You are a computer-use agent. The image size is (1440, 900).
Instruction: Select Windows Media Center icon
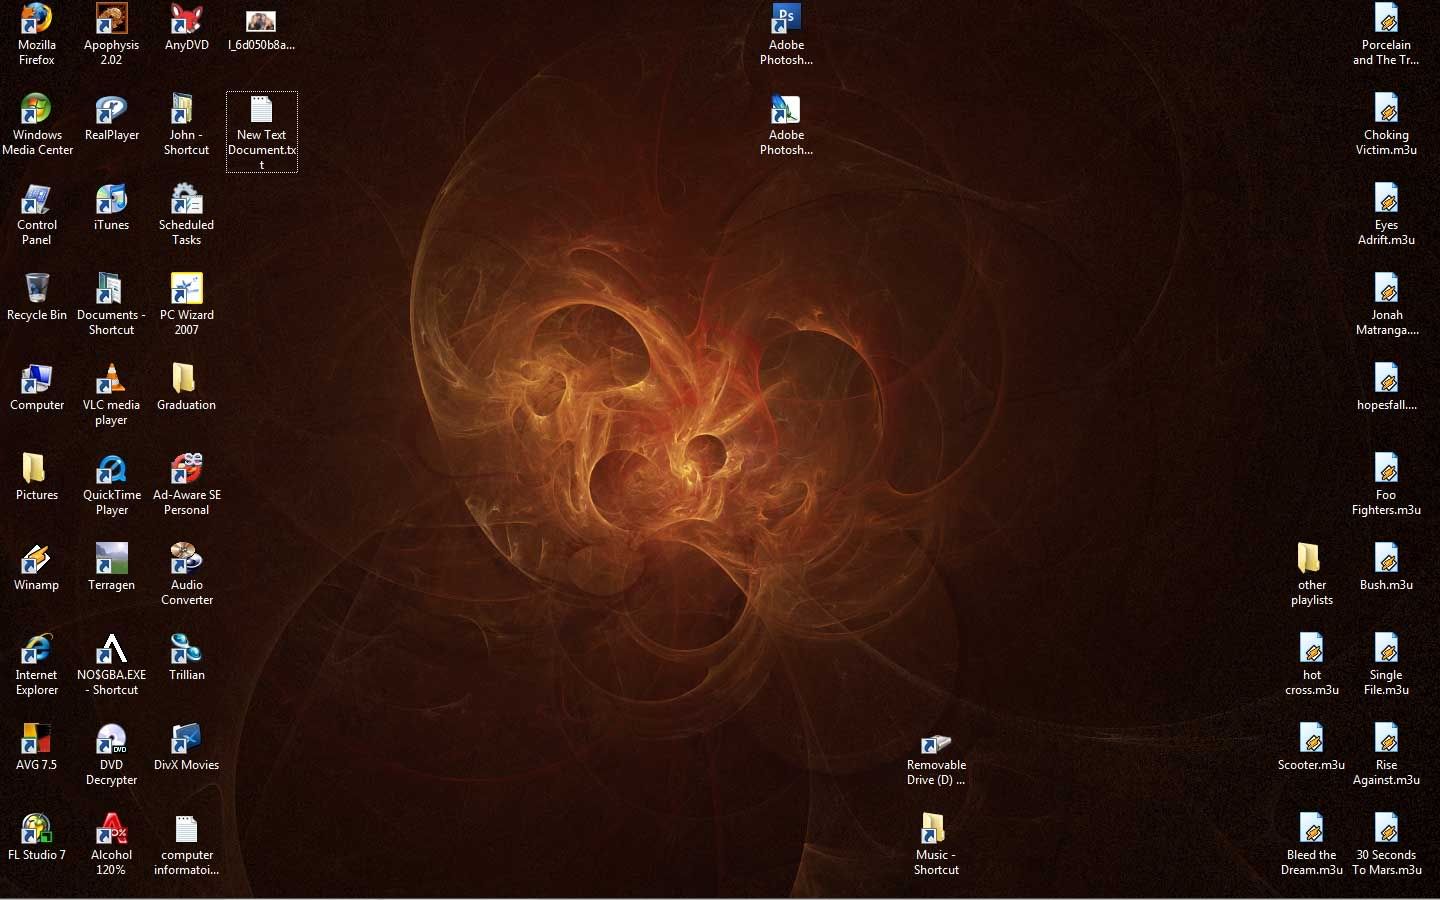click(x=36, y=109)
